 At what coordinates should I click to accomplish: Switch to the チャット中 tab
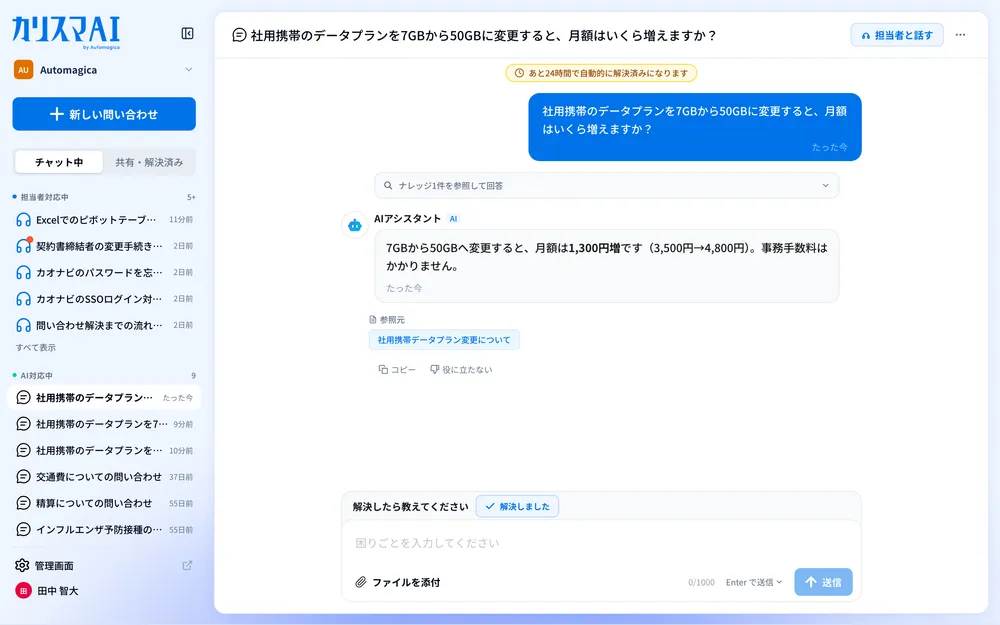[59, 162]
